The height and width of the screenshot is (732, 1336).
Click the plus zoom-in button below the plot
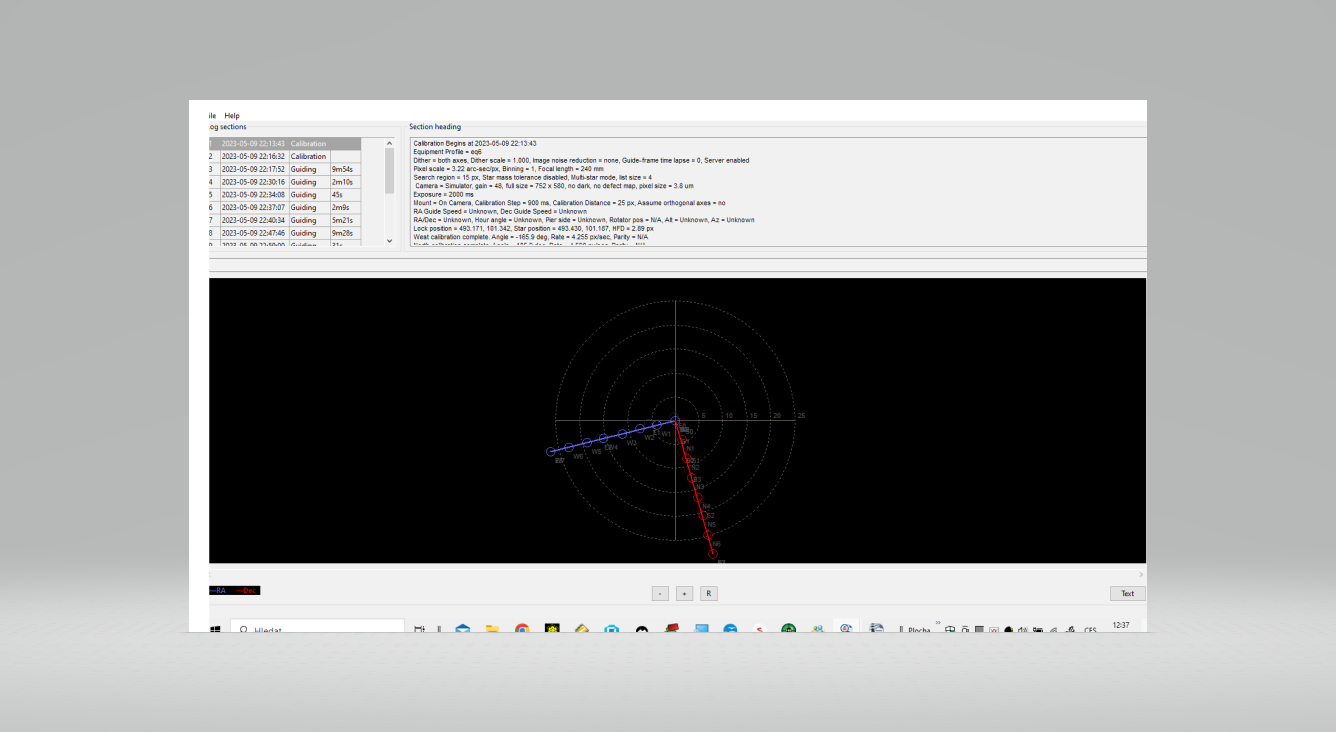(684, 593)
